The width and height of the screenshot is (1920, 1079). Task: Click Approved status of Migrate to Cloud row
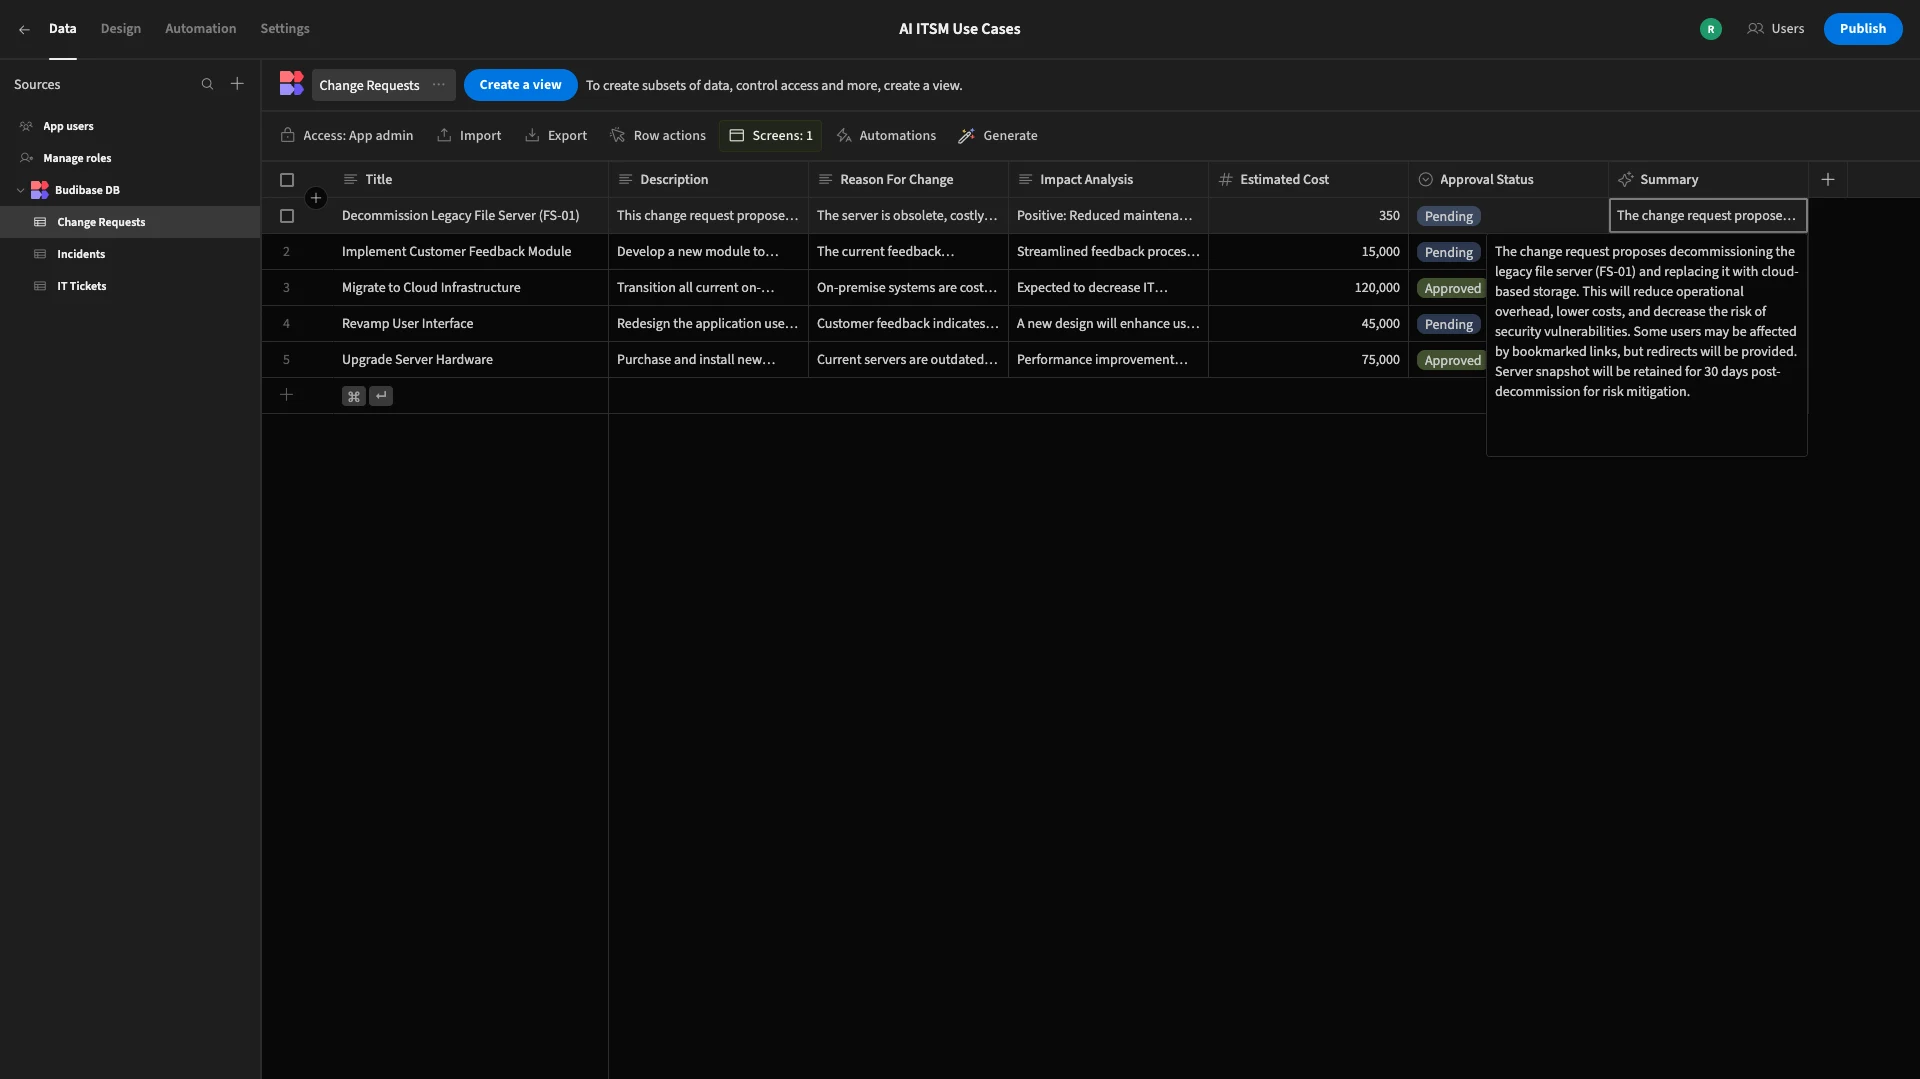tap(1451, 288)
